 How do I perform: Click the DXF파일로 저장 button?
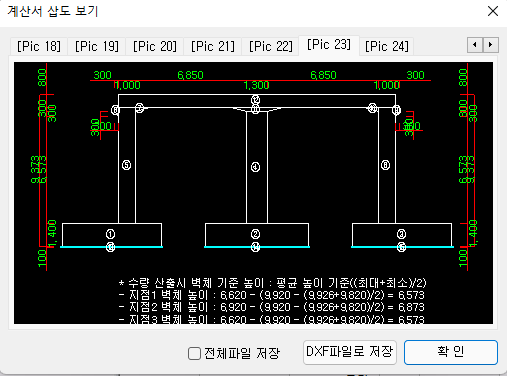[350, 352]
